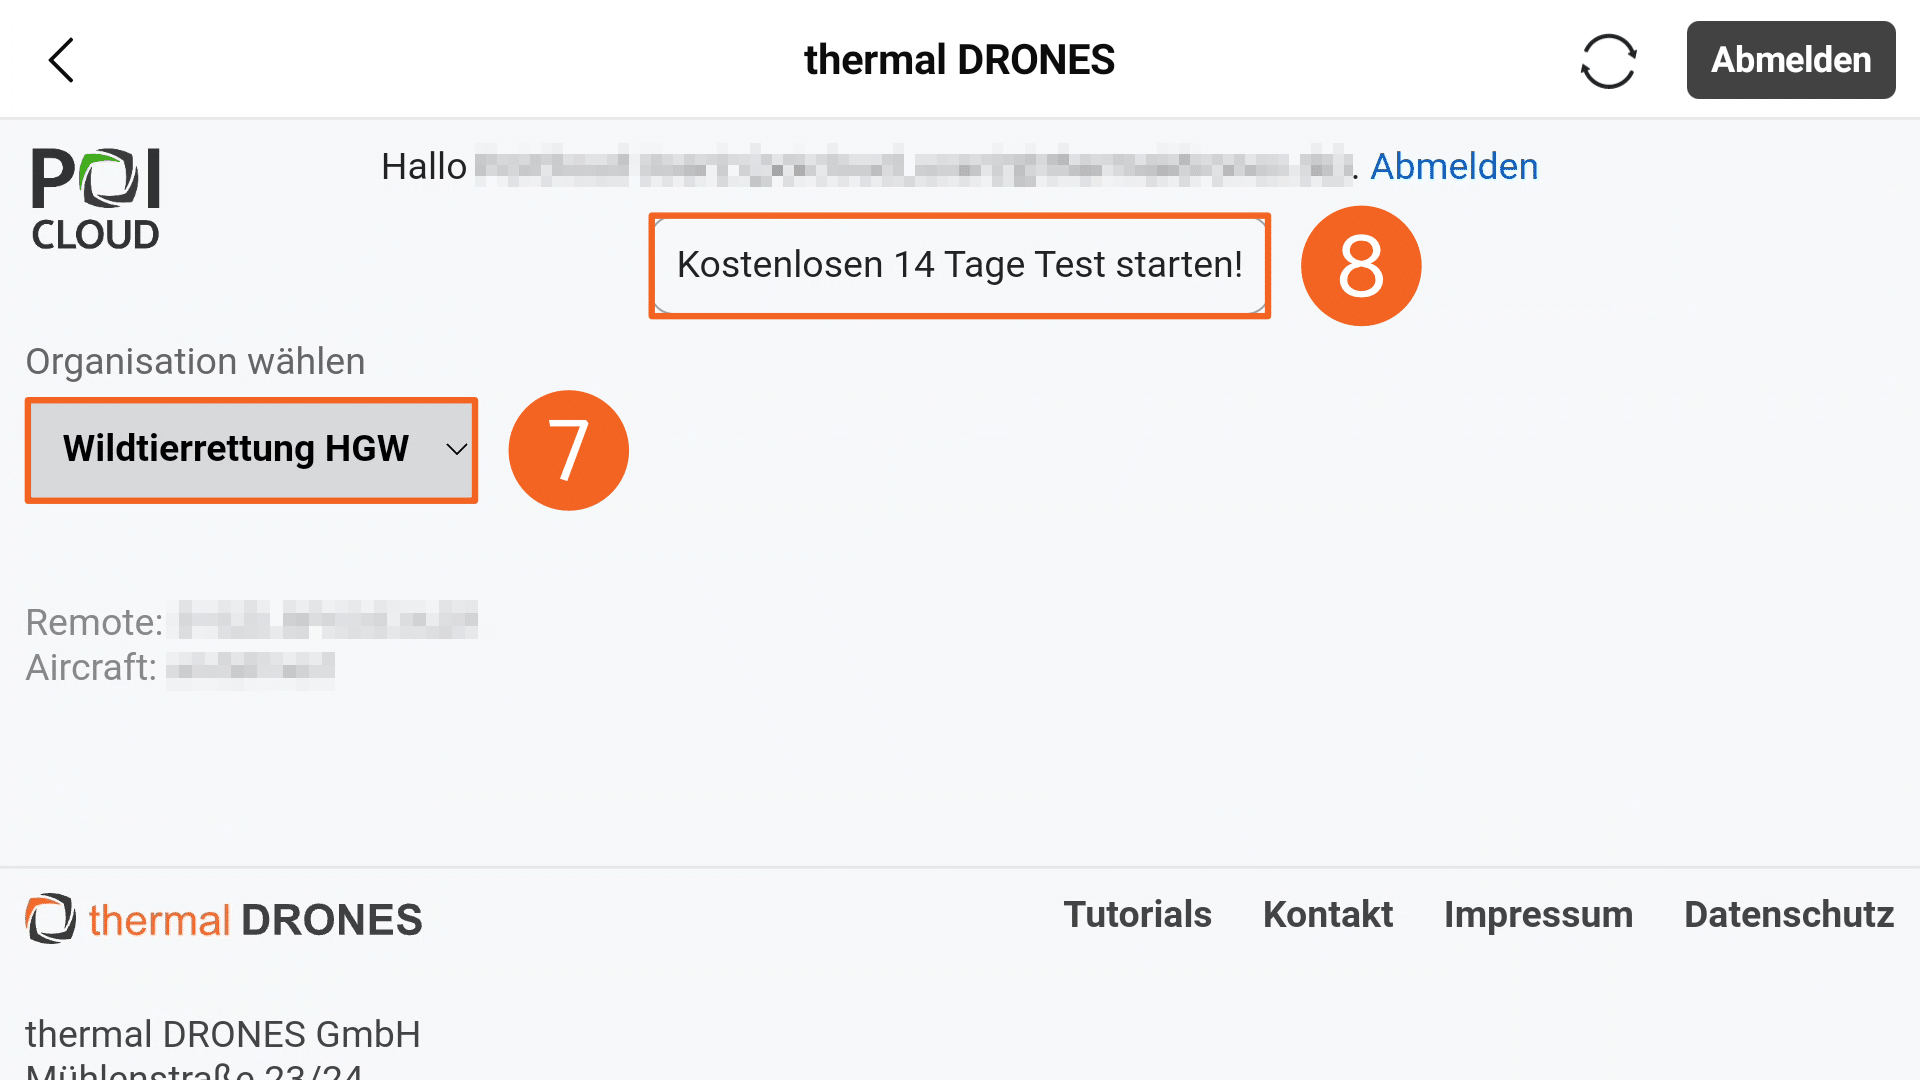
Task: Click the blue Abmelden link
Action: (x=1453, y=167)
